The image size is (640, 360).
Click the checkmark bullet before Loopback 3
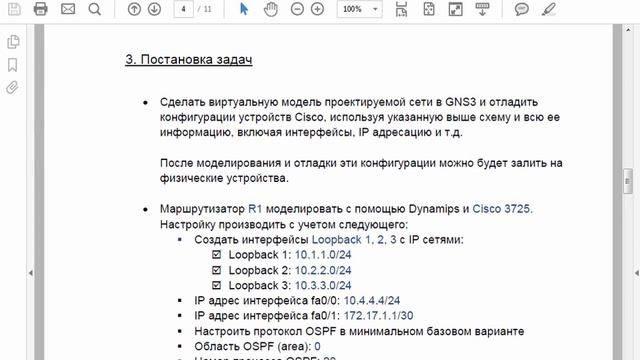216,285
